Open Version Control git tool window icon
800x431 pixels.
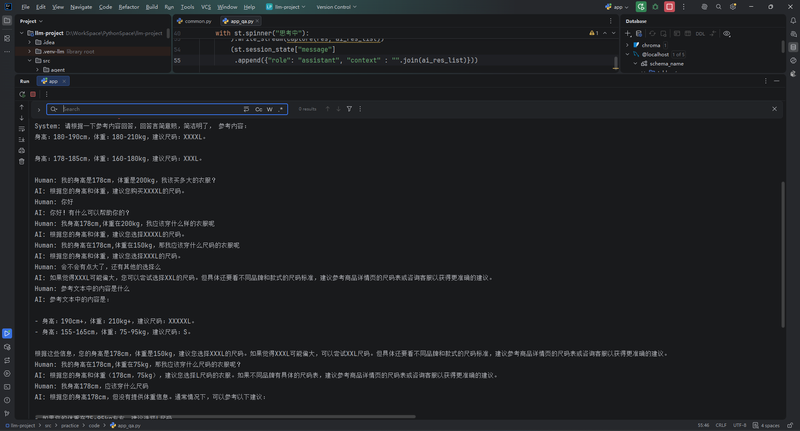point(7,413)
